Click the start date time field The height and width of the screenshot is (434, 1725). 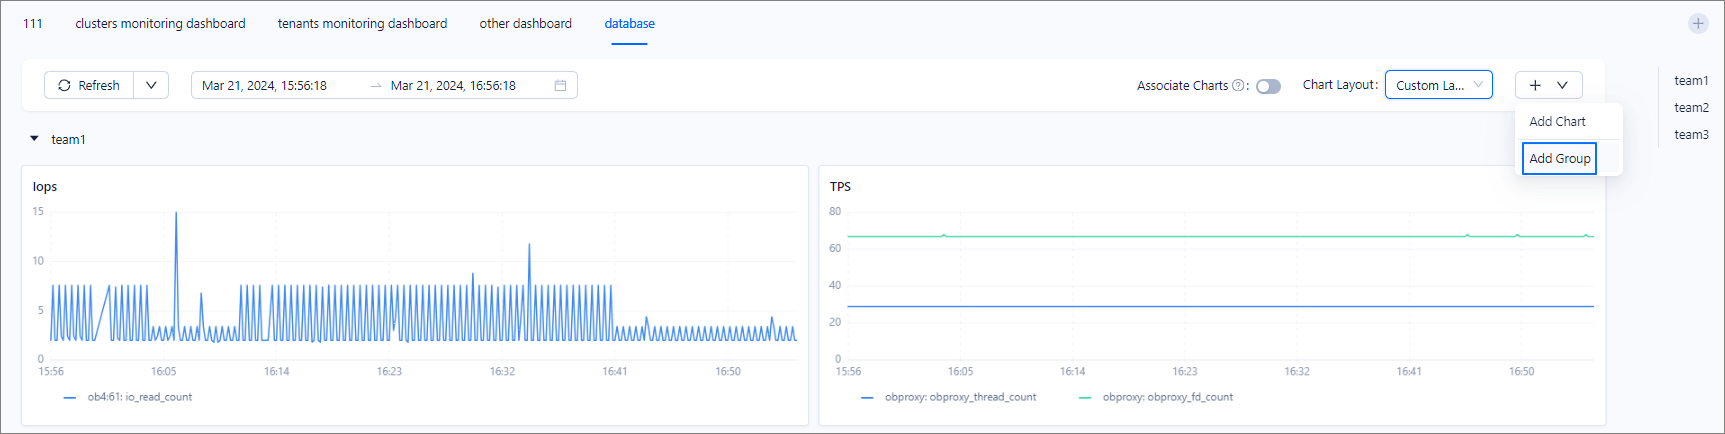[265, 86]
